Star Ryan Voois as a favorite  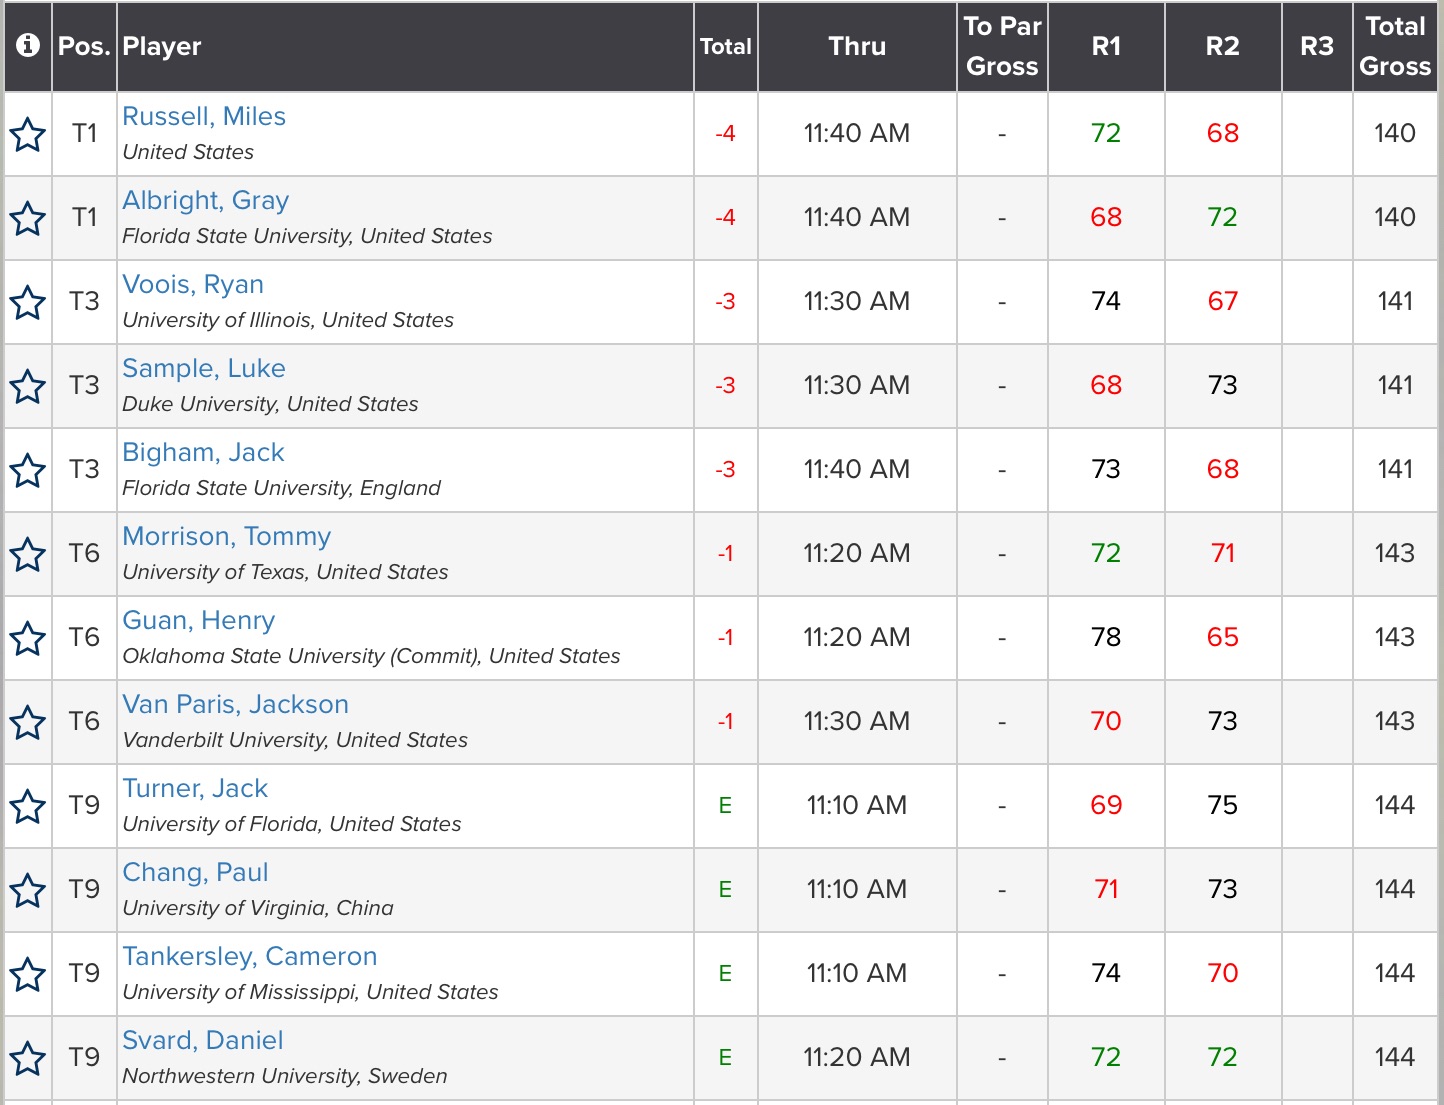pyautogui.click(x=28, y=303)
